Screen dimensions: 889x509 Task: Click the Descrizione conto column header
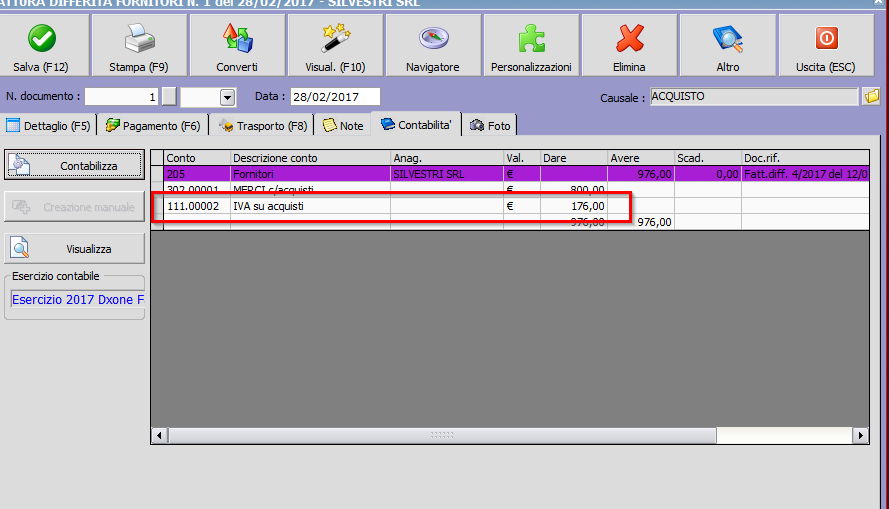click(310, 158)
